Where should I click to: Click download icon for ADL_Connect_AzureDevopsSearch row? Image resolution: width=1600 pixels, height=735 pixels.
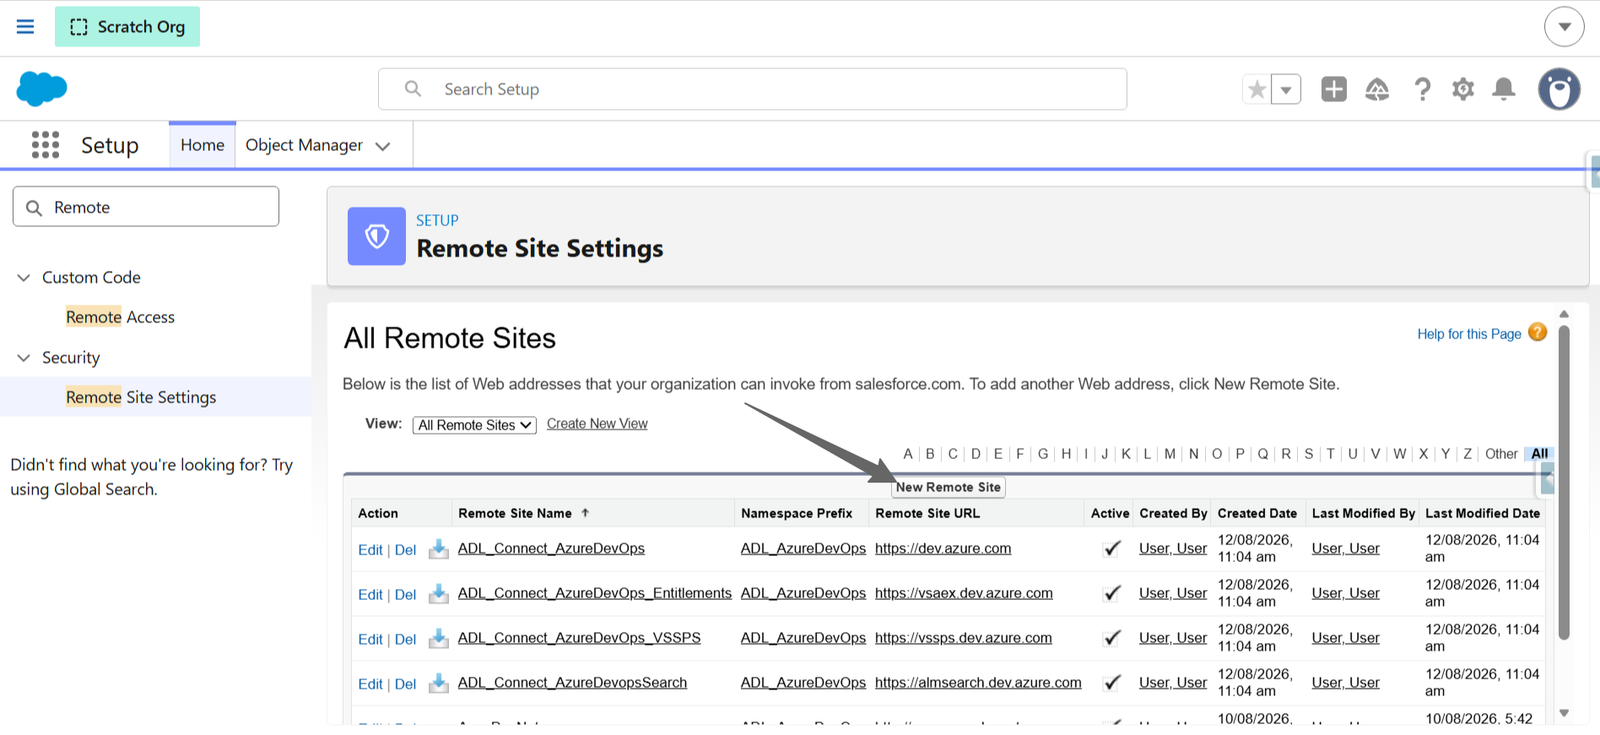438,683
